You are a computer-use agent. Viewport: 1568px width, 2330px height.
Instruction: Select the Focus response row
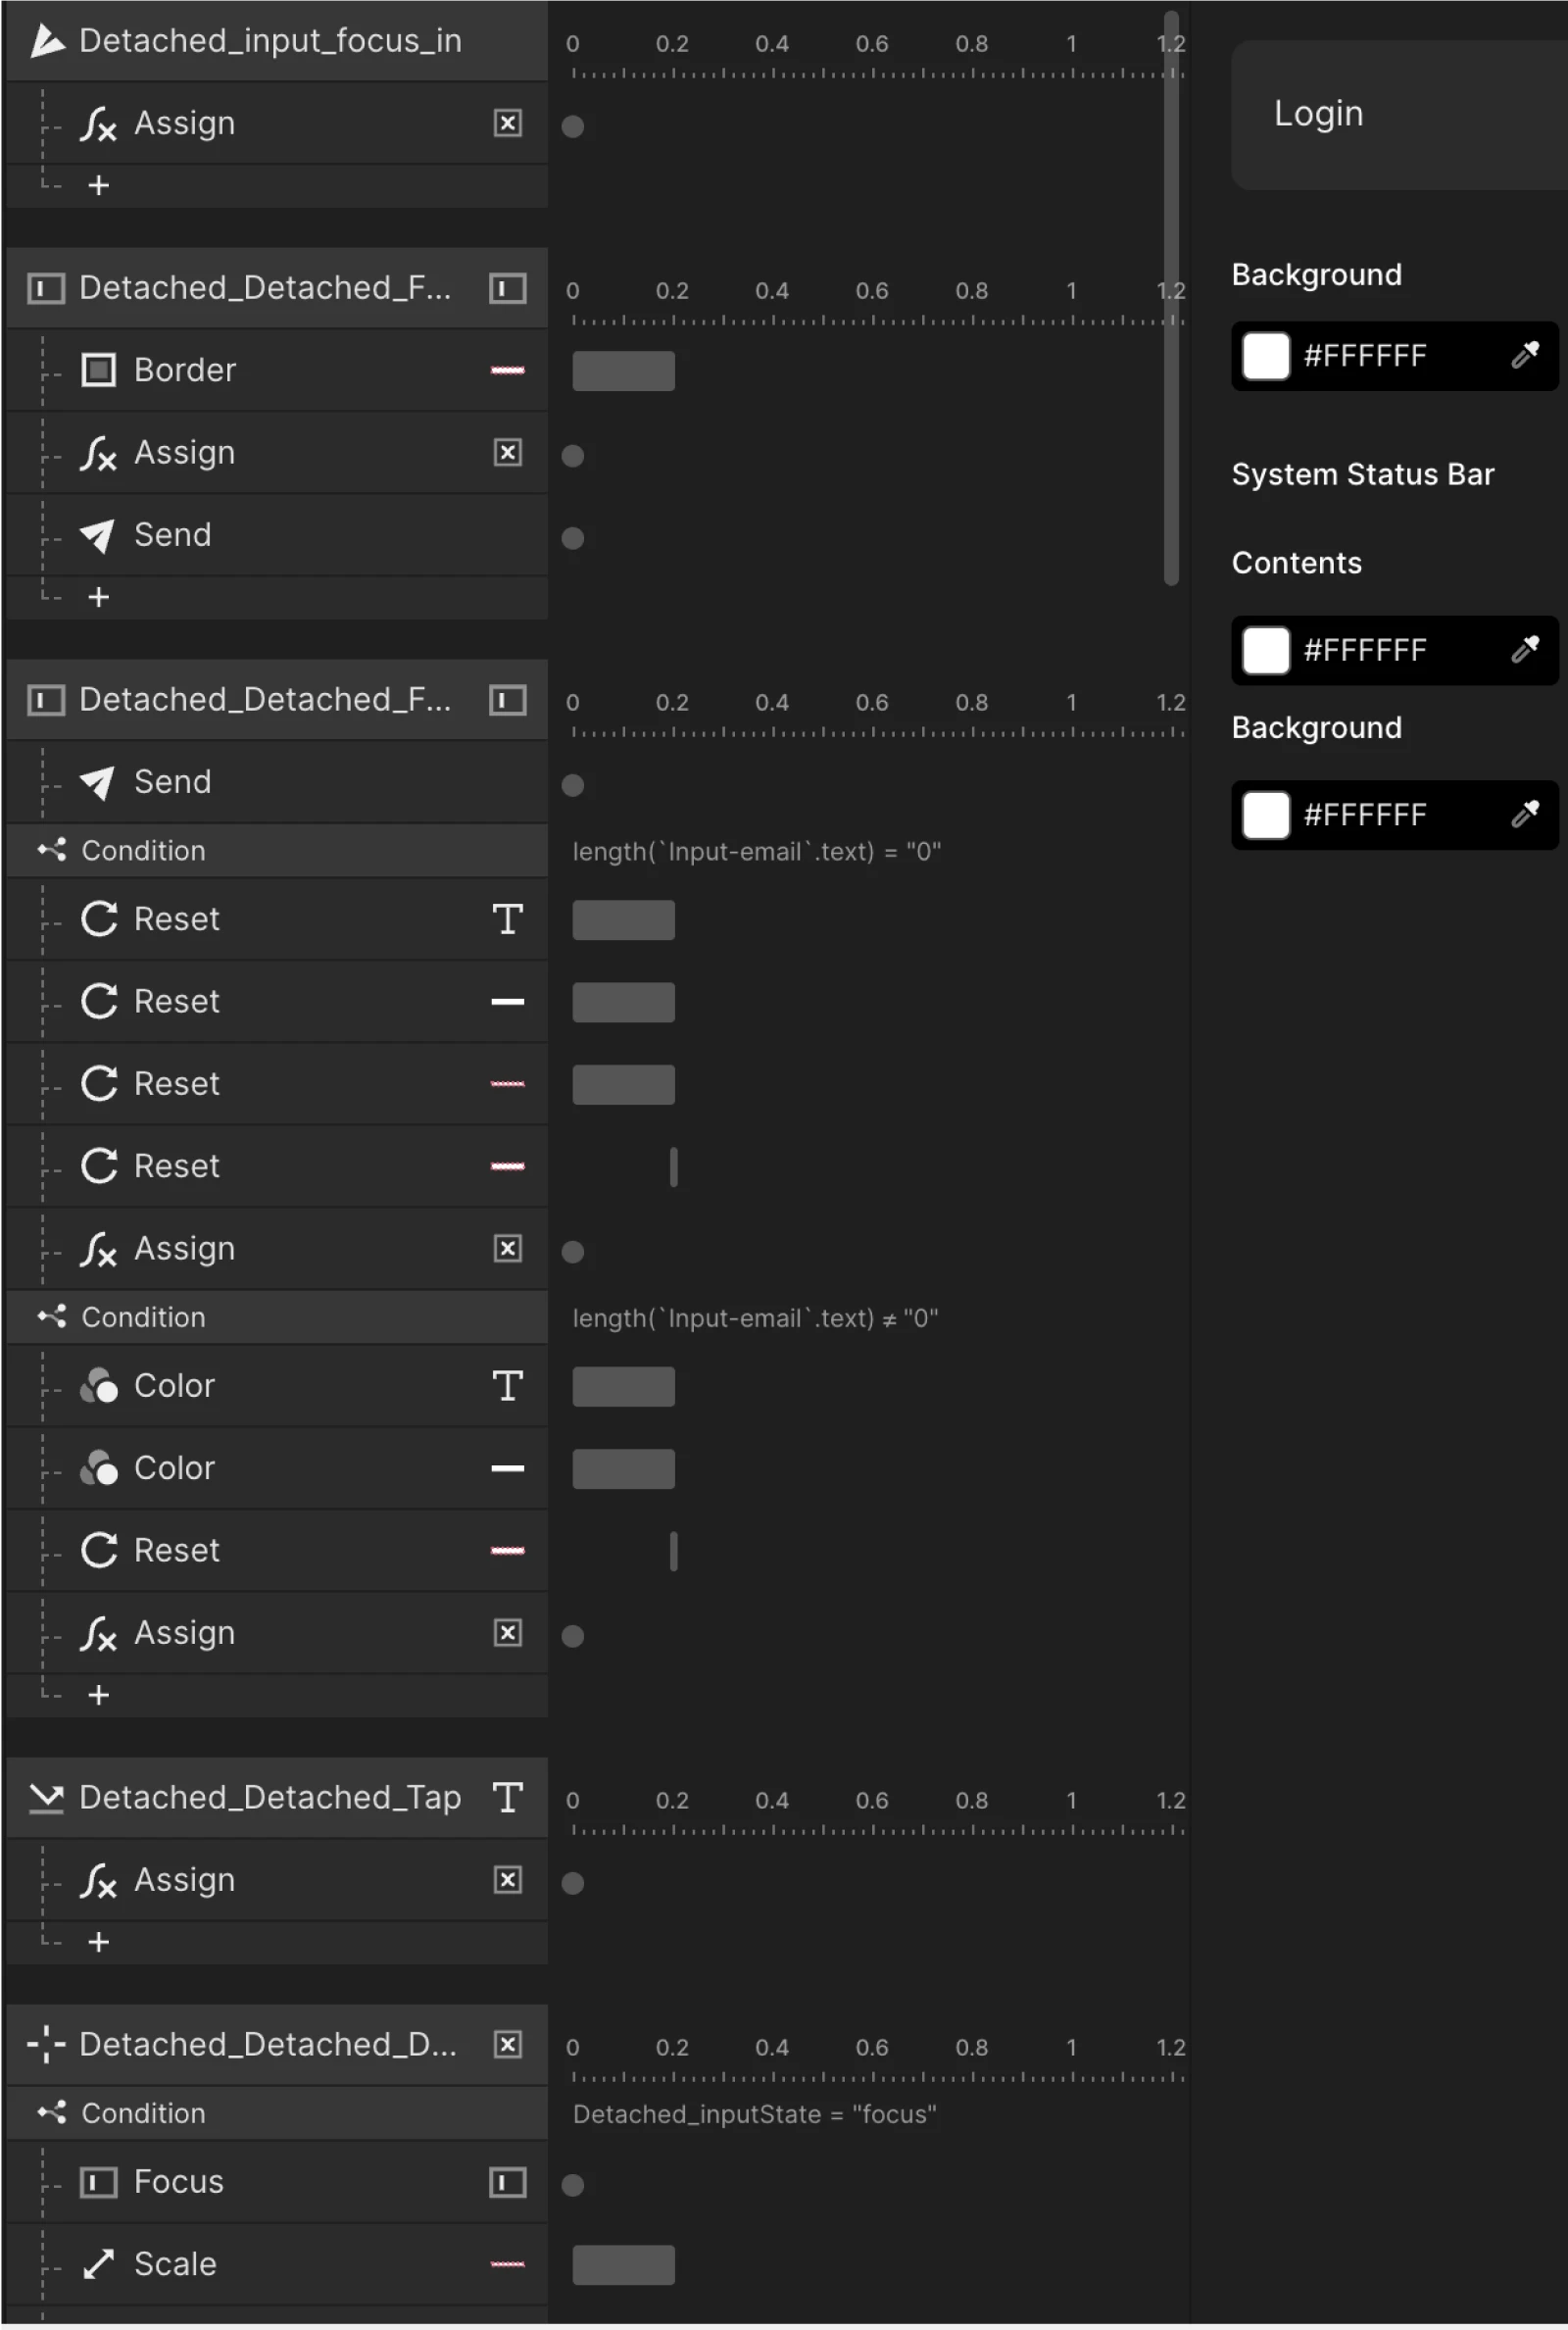click(x=277, y=2182)
